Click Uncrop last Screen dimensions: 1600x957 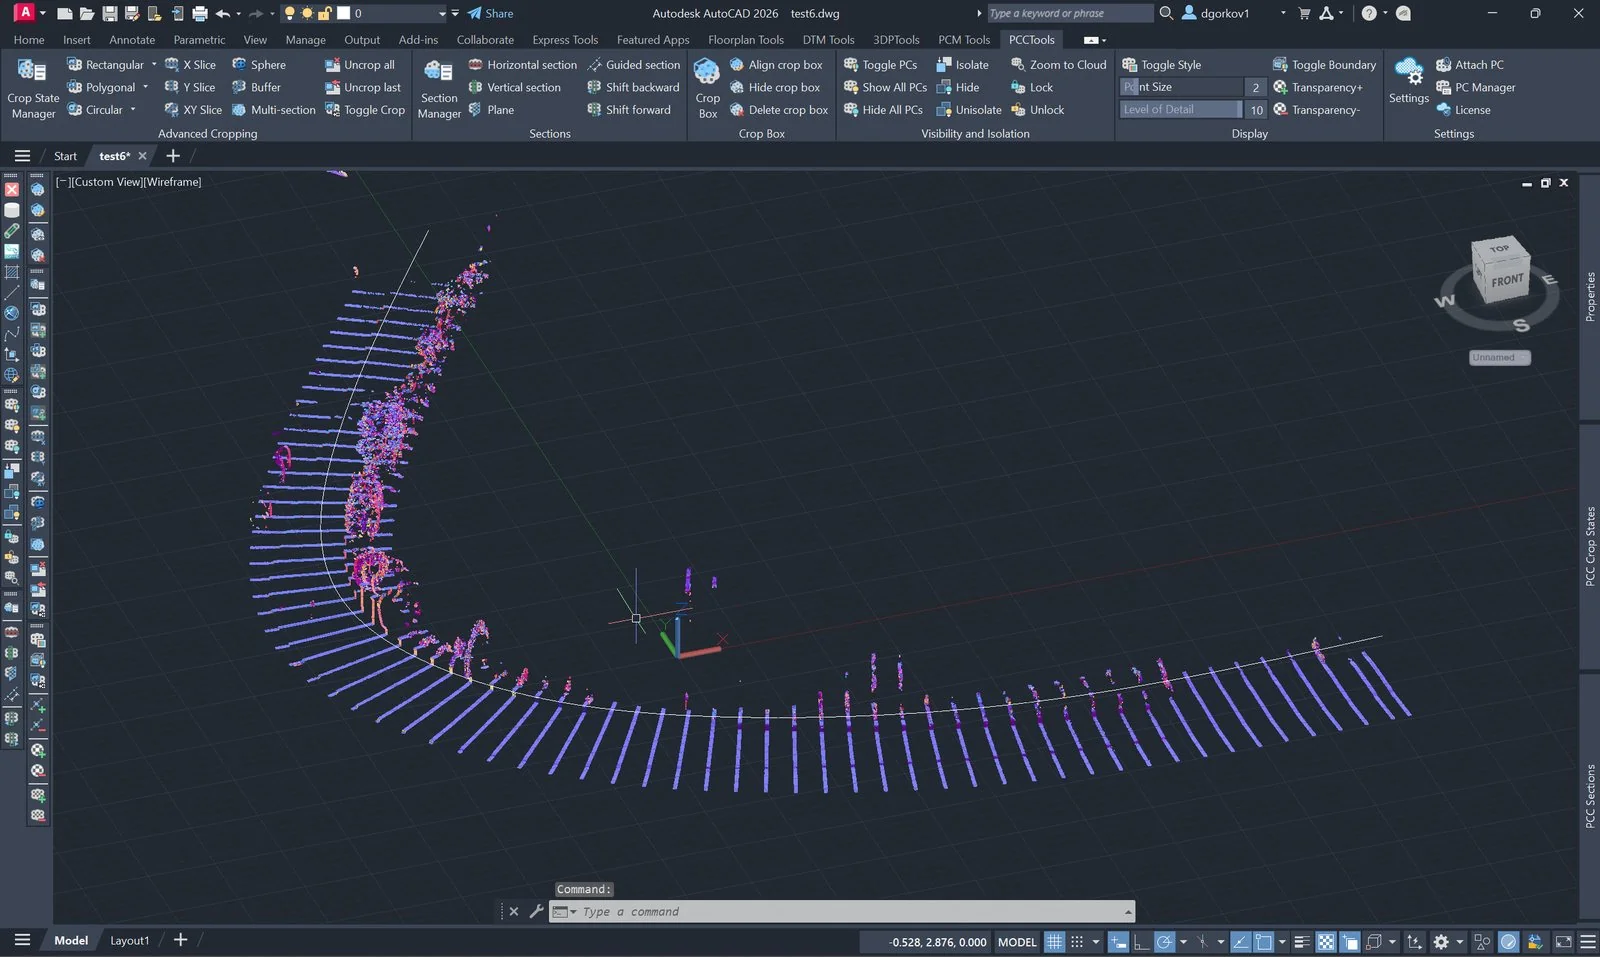(x=363, y=88)
